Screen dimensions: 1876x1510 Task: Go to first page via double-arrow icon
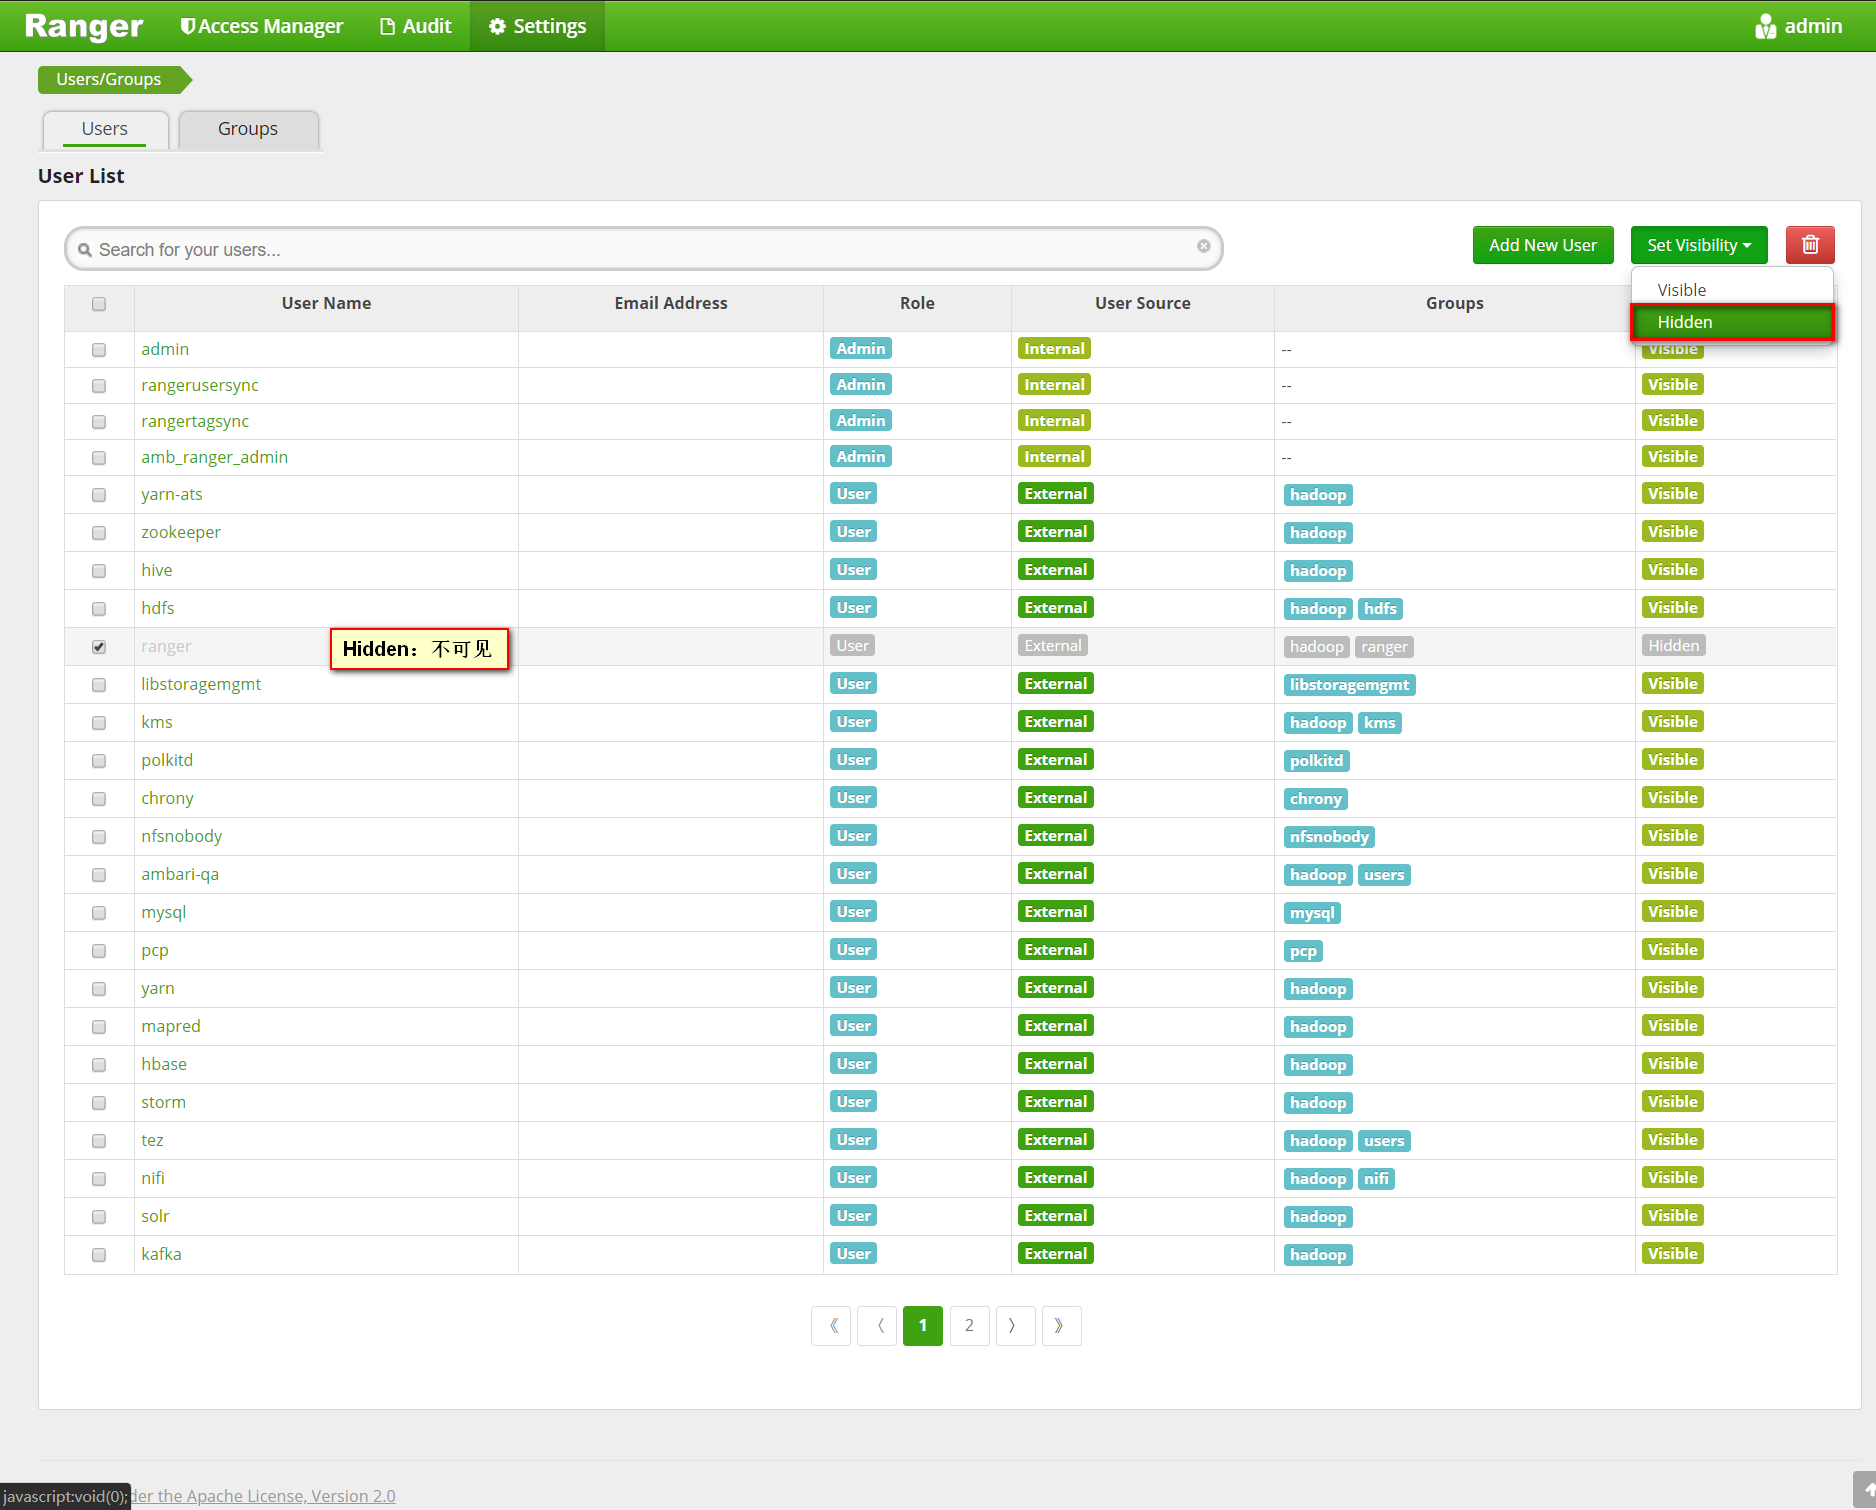[831, 1325]
